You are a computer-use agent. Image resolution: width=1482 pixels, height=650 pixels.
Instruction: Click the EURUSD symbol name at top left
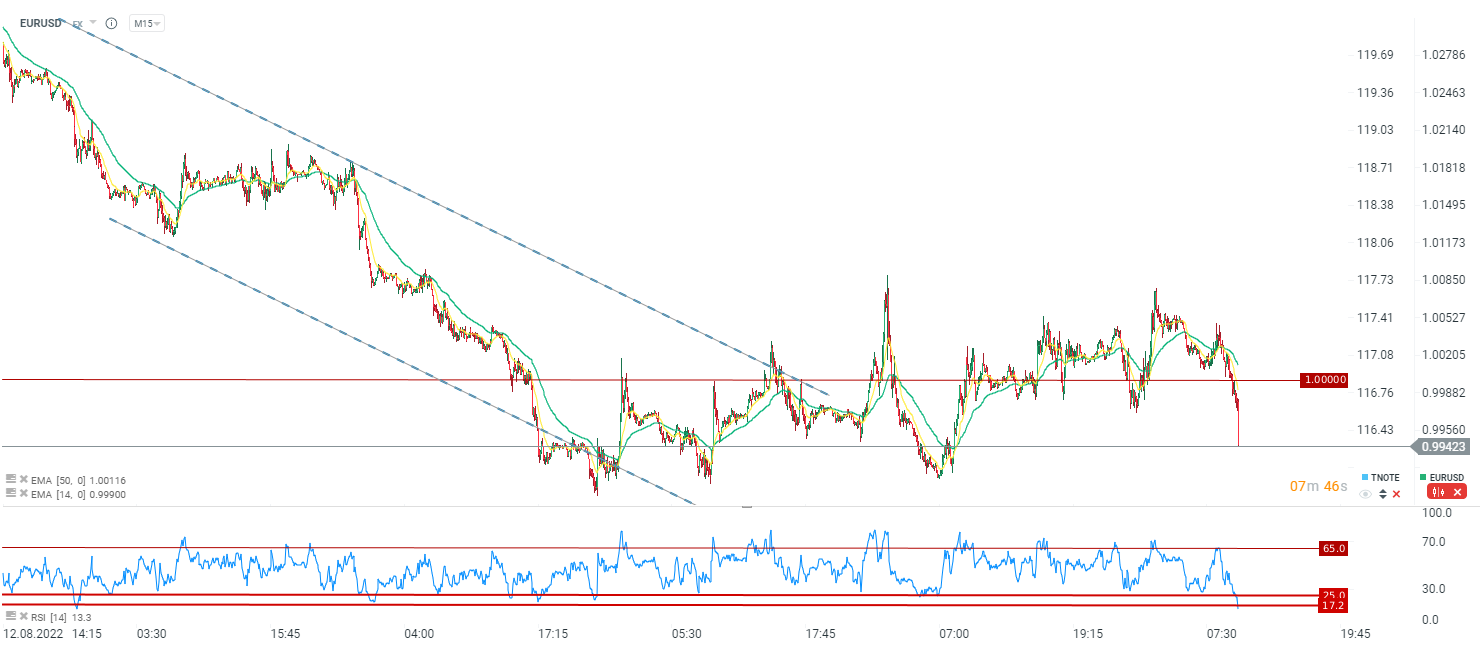[x=42, y=23]
